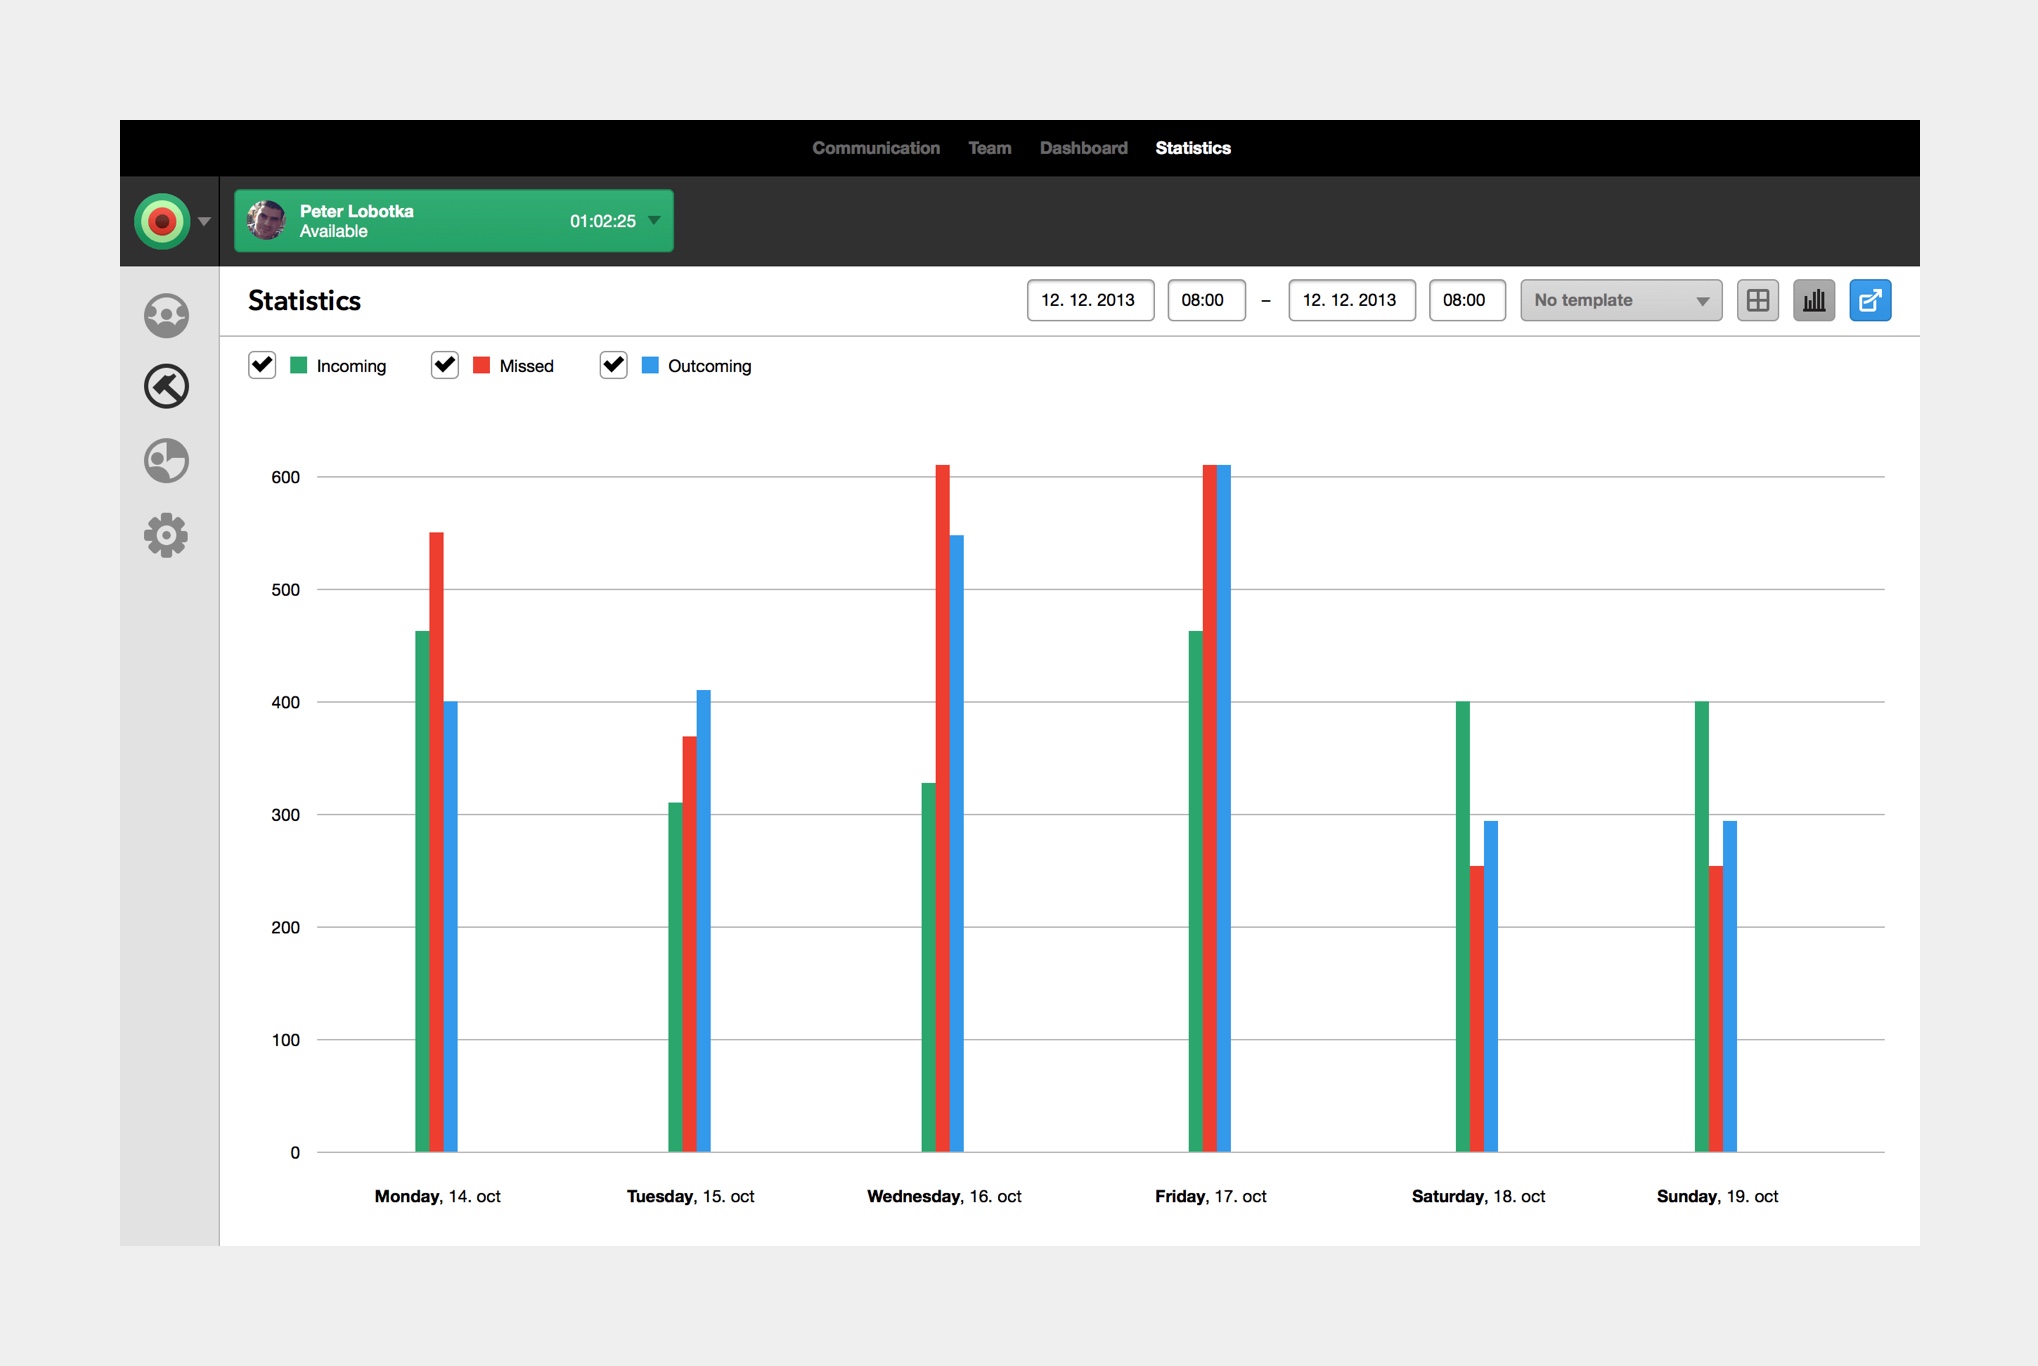2038x1366 pixels.
Task: Switch to grid/table view of statistics
Action: (1758, 300)
